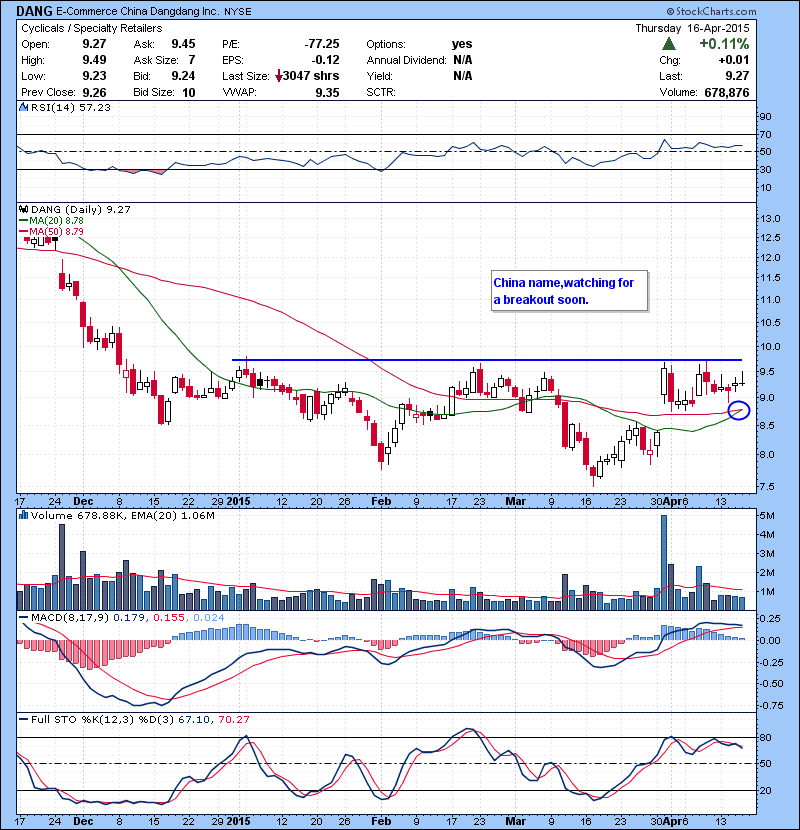Click the Last price value in the header
Viewport: 800px width, 830px height.
point(738,76)
